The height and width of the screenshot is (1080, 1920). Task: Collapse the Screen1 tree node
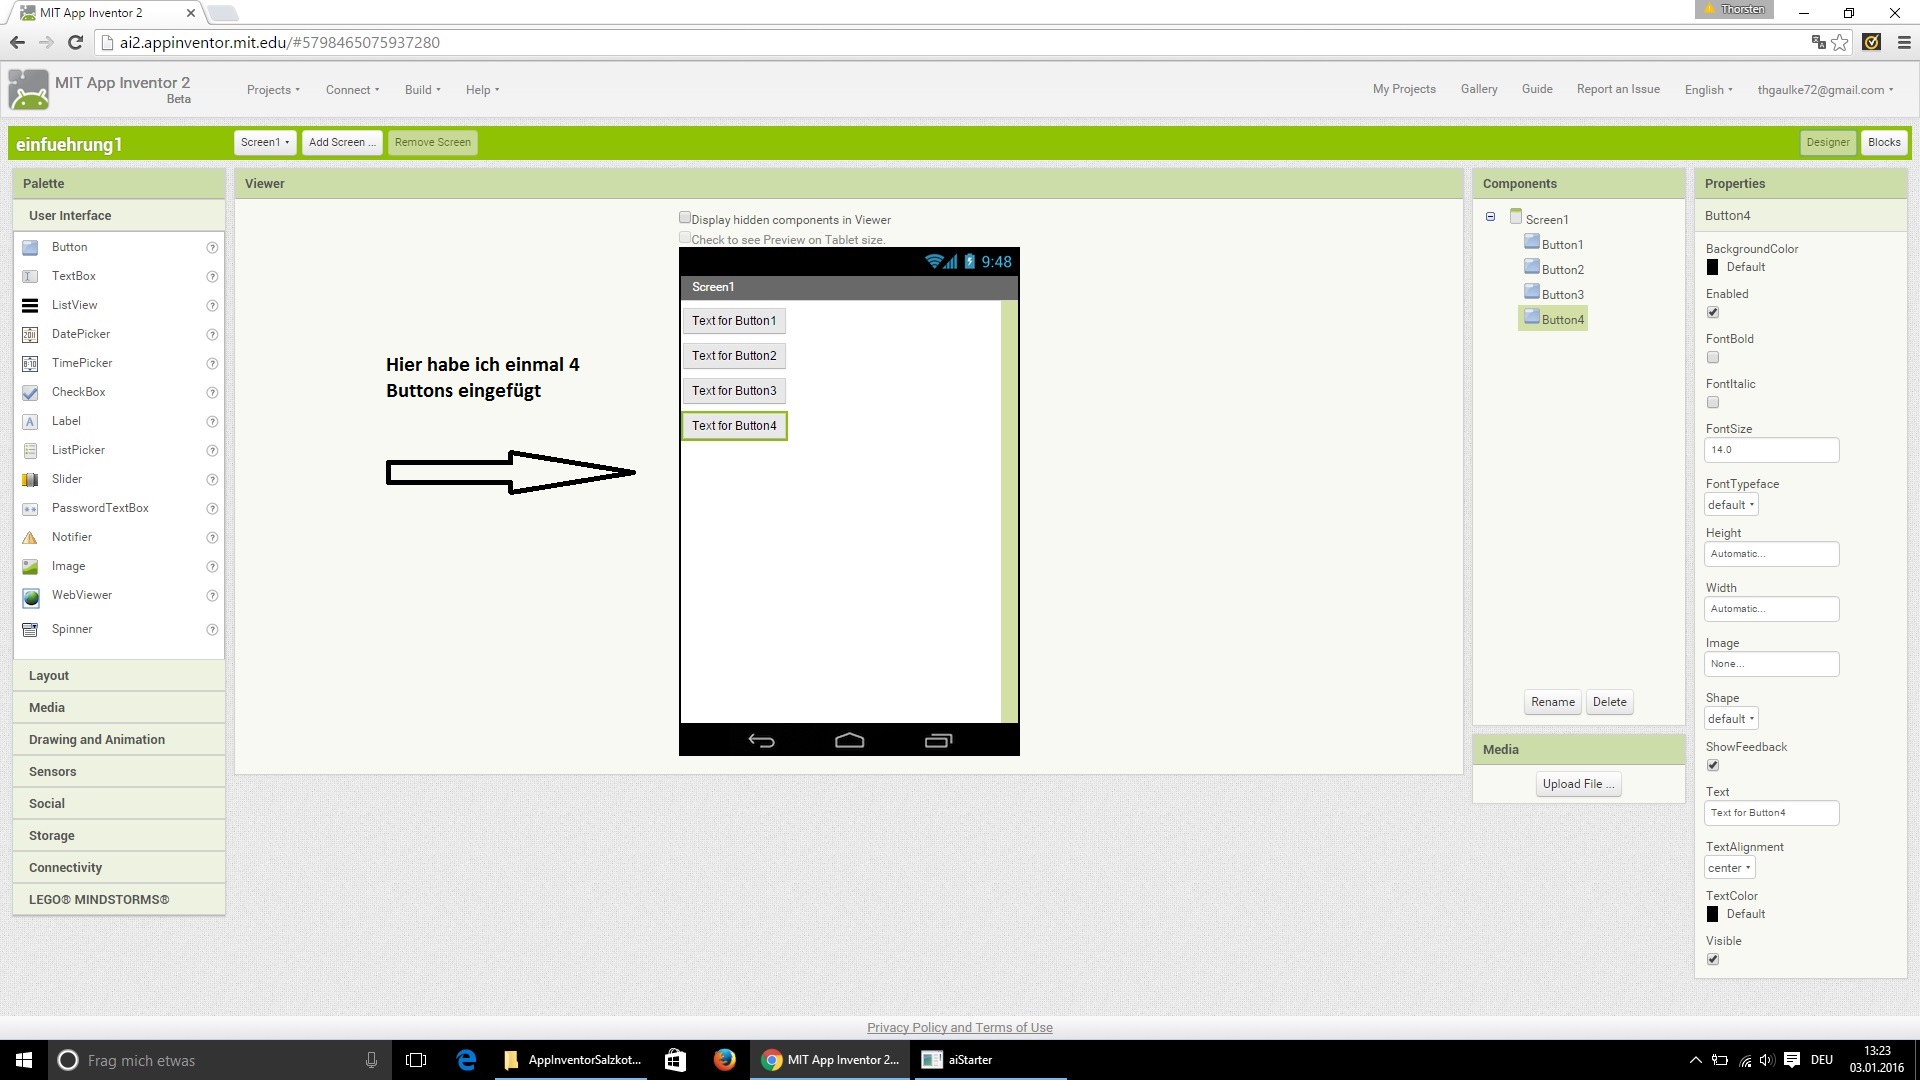coord(1490,217)
